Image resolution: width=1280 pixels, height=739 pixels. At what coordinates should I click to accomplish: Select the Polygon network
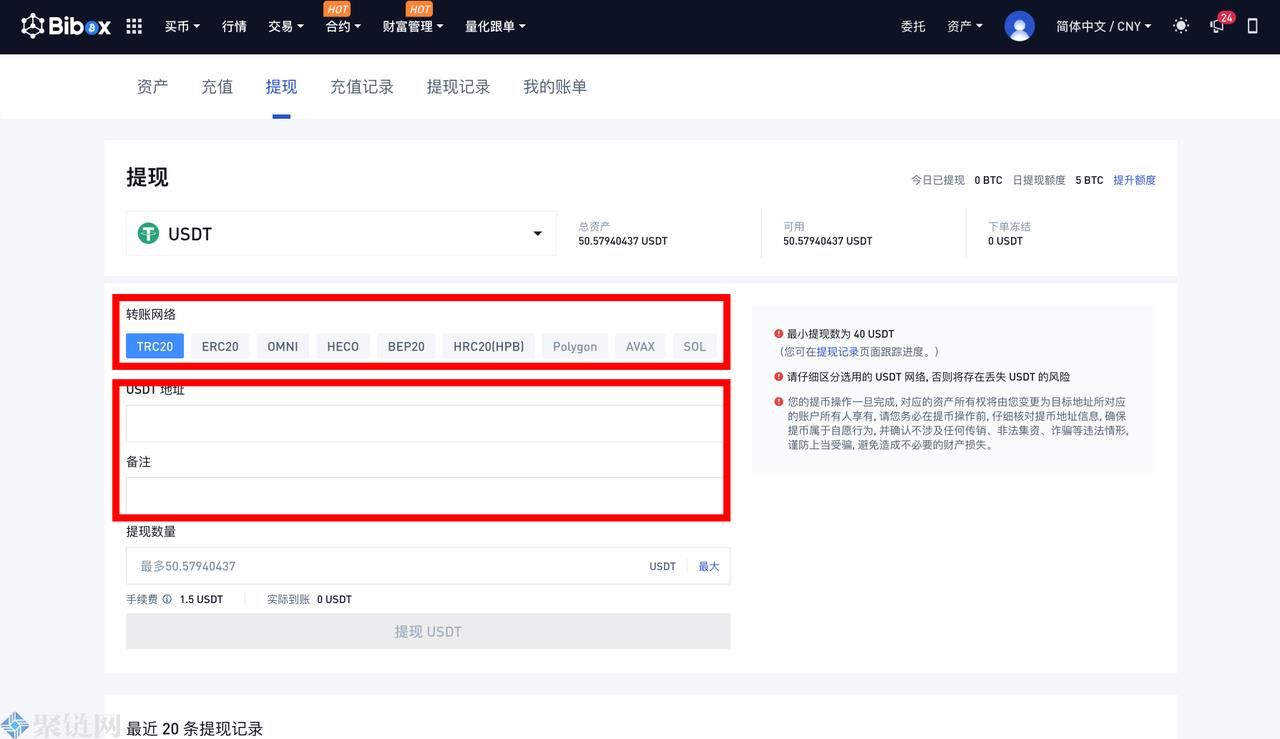pyautogui.click(x=575, y=346)
